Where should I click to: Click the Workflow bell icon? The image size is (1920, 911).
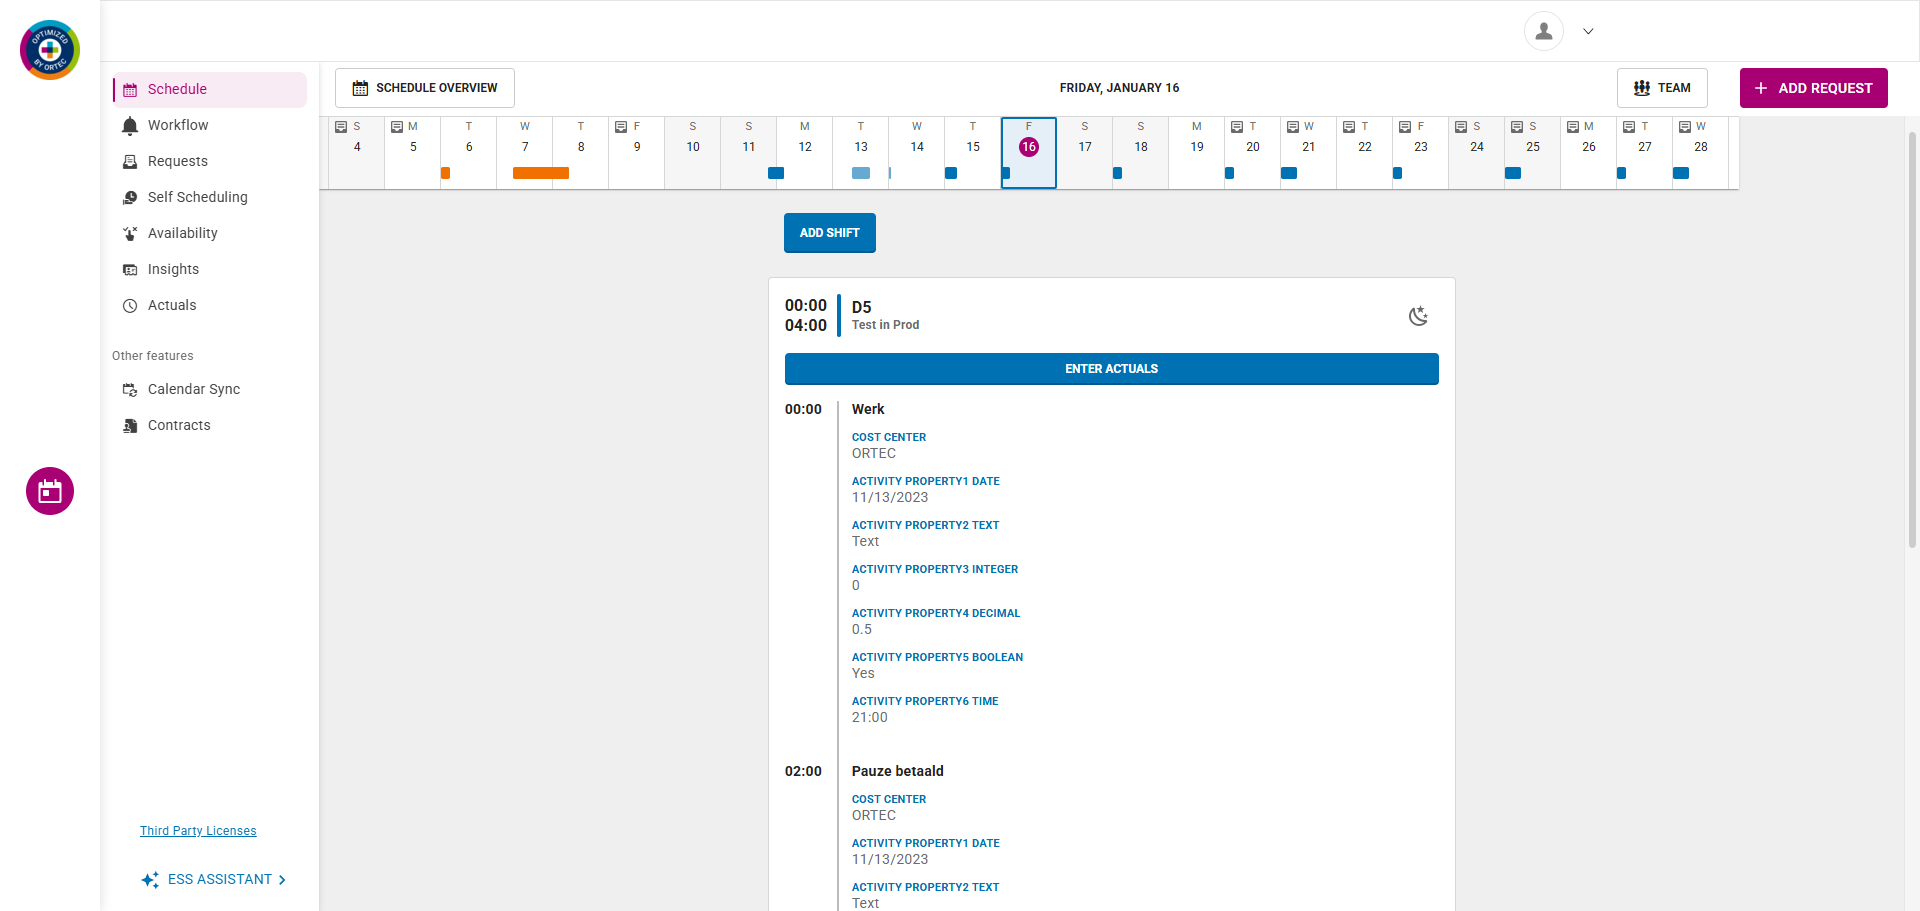click(130, 125)
